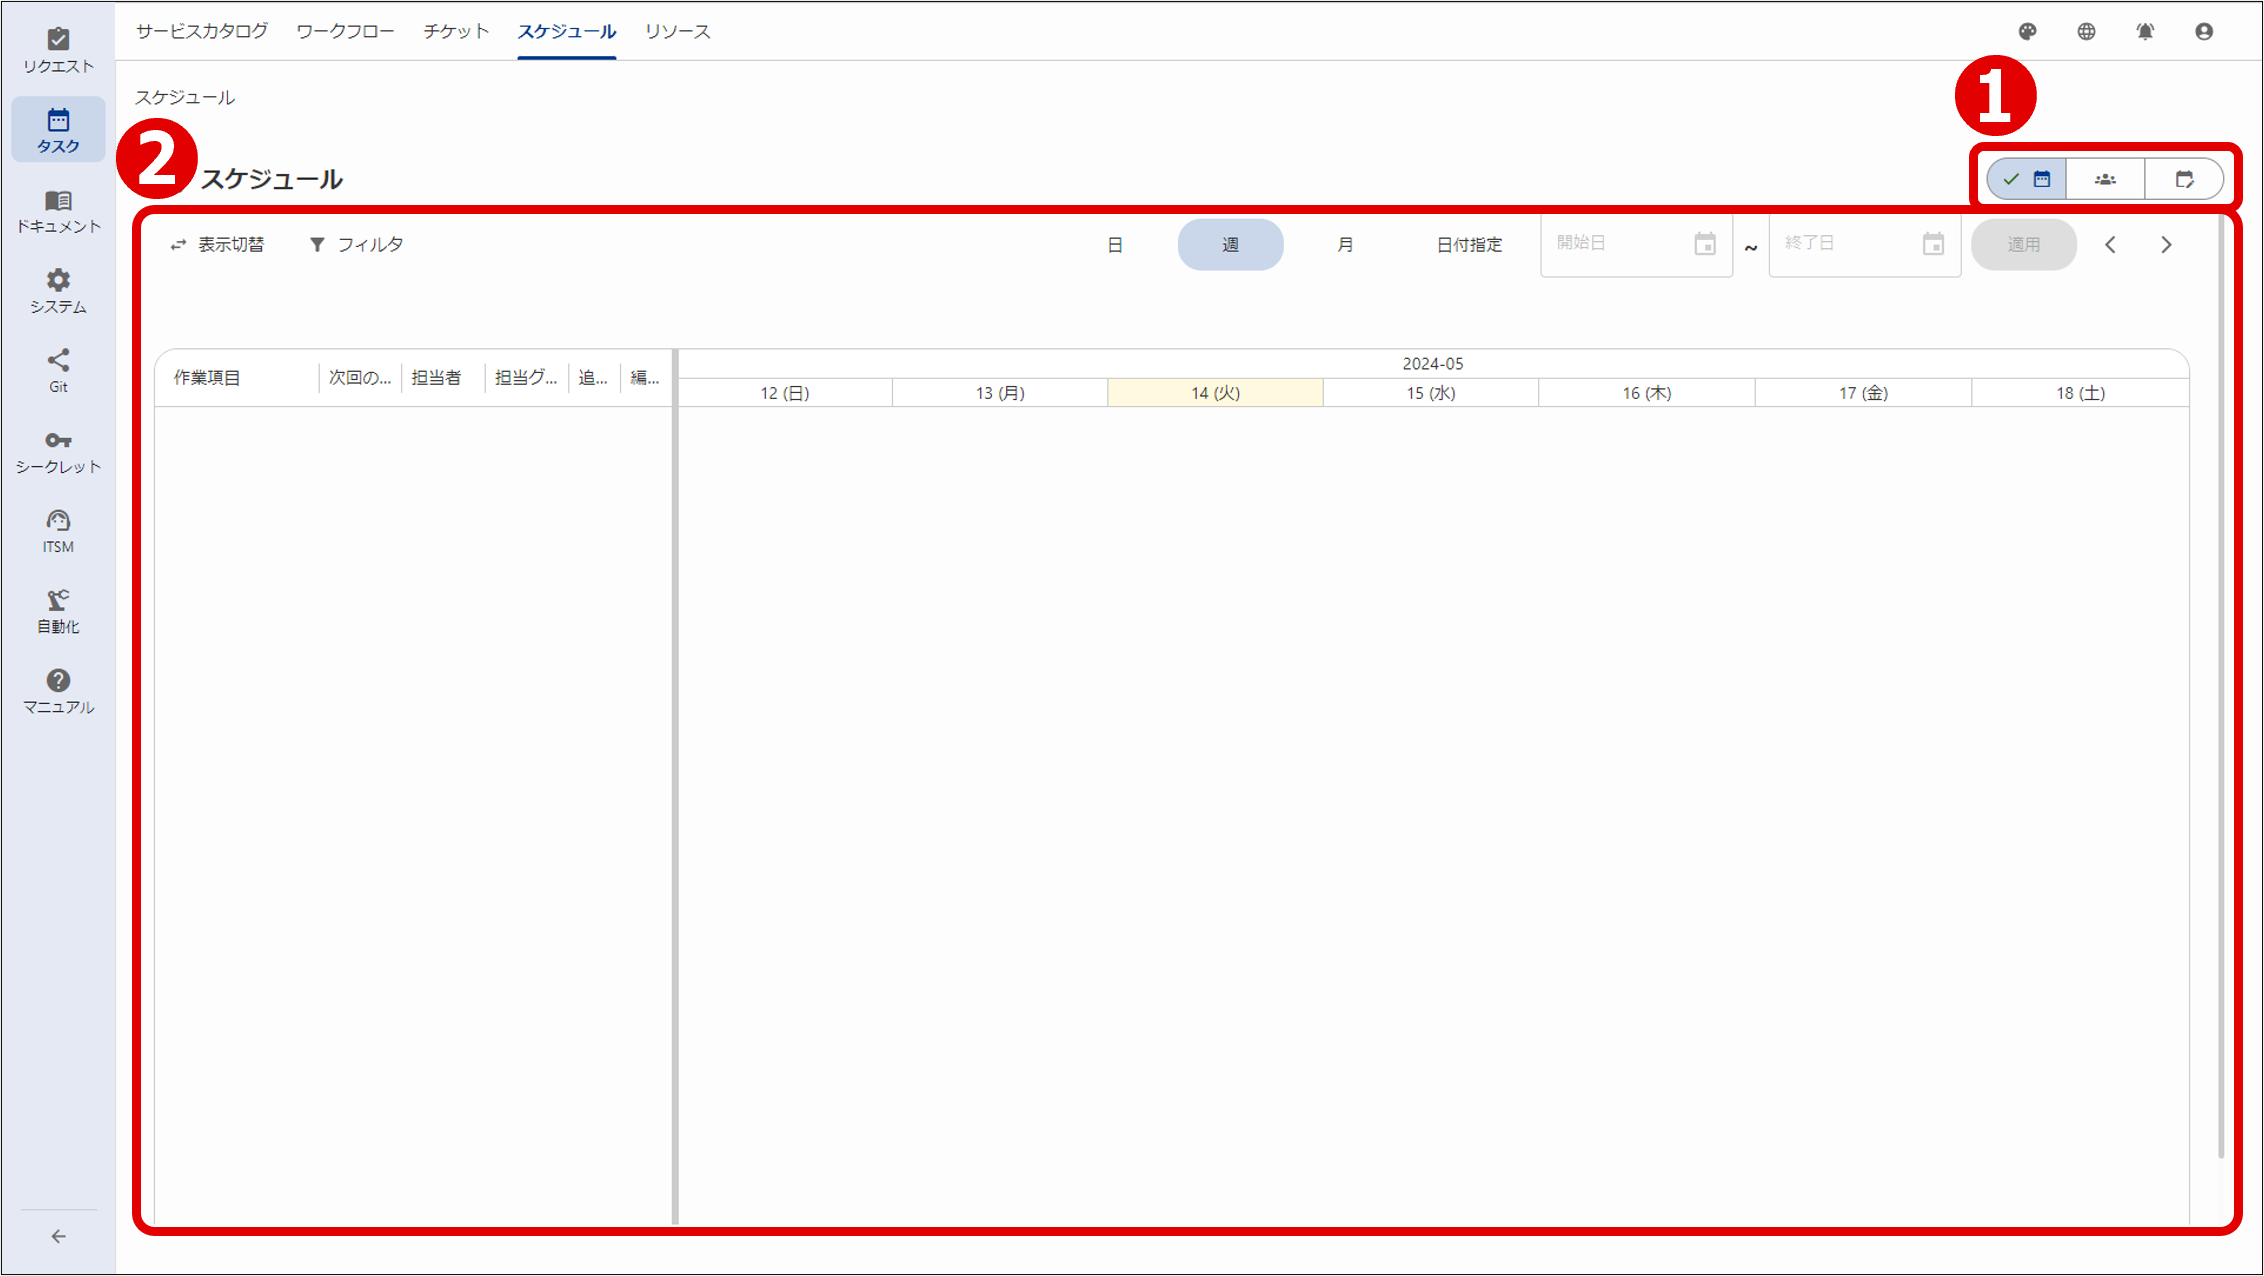
Task: Open the ITSM sidebar icon
Action: [58, 530]
